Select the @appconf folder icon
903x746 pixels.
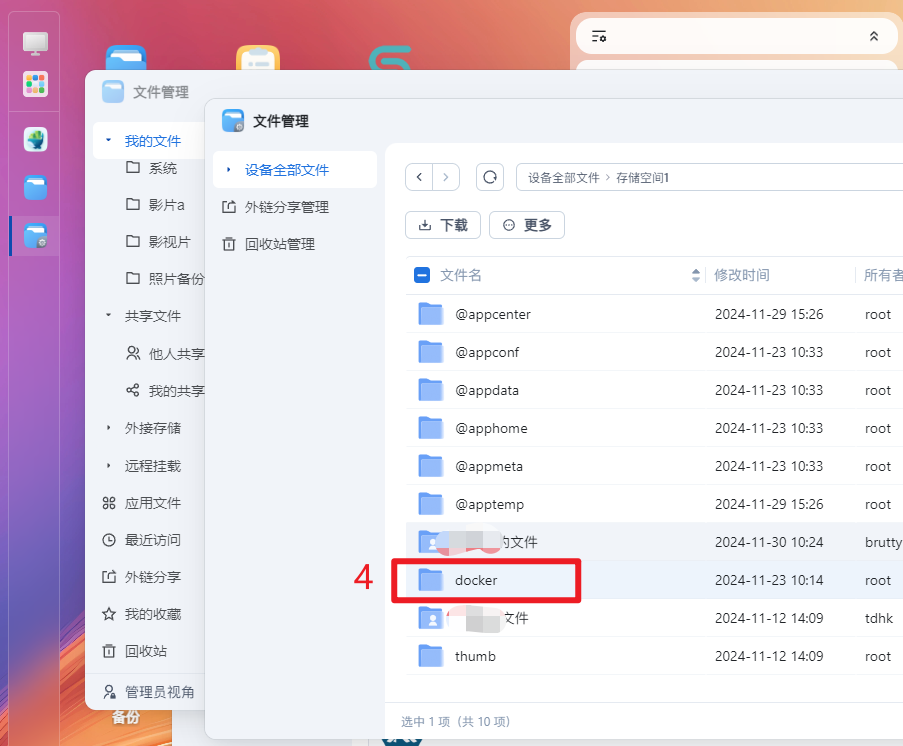[430, 352]
